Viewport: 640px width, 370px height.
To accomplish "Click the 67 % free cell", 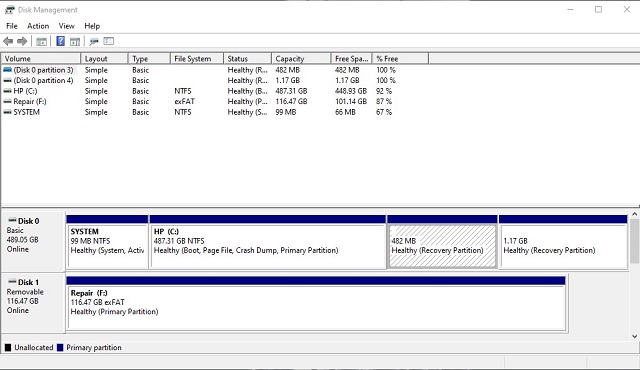I will tap(384, 112).
